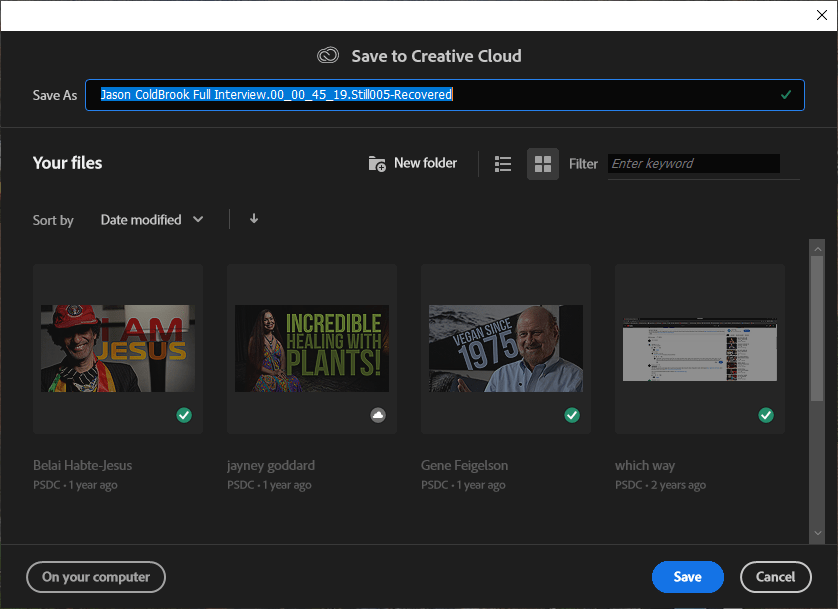Switch to grid view layout
The width and height of the screenshot is (838, 609).
(x=542, y=163)
